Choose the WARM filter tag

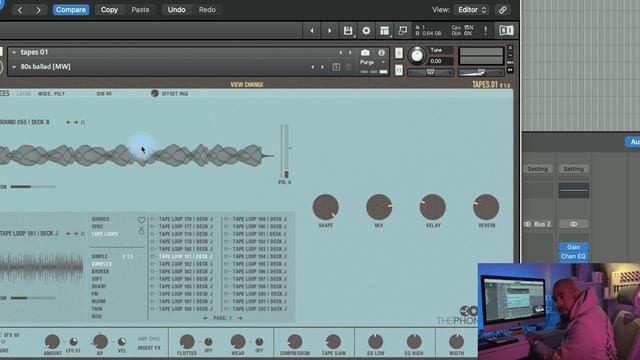tap(98, 301)
